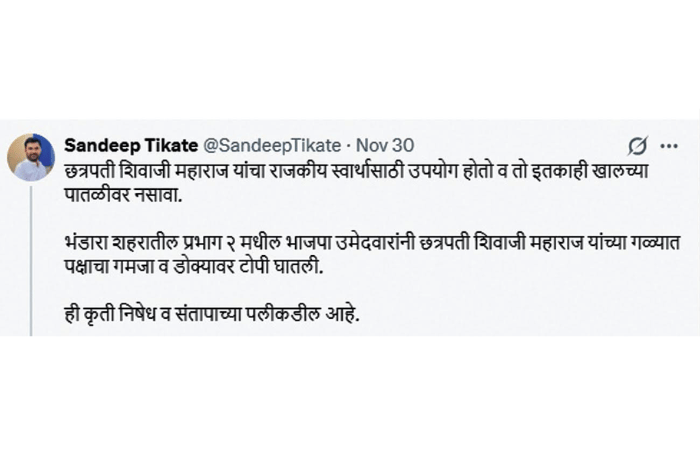
Task: Open the @SandeepTikate handle link
Action: 272,145
